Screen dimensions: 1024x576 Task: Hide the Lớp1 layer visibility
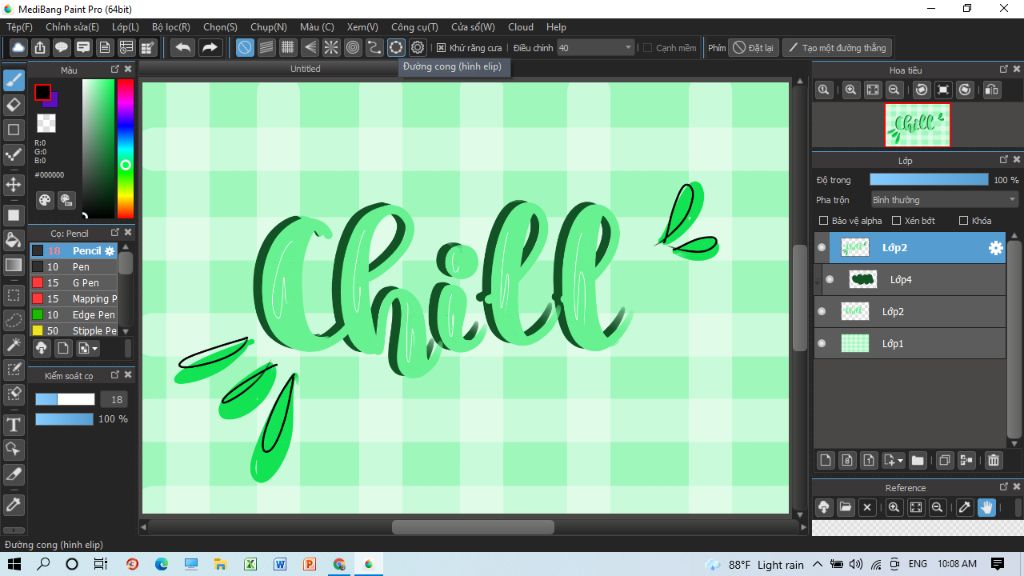822,343
